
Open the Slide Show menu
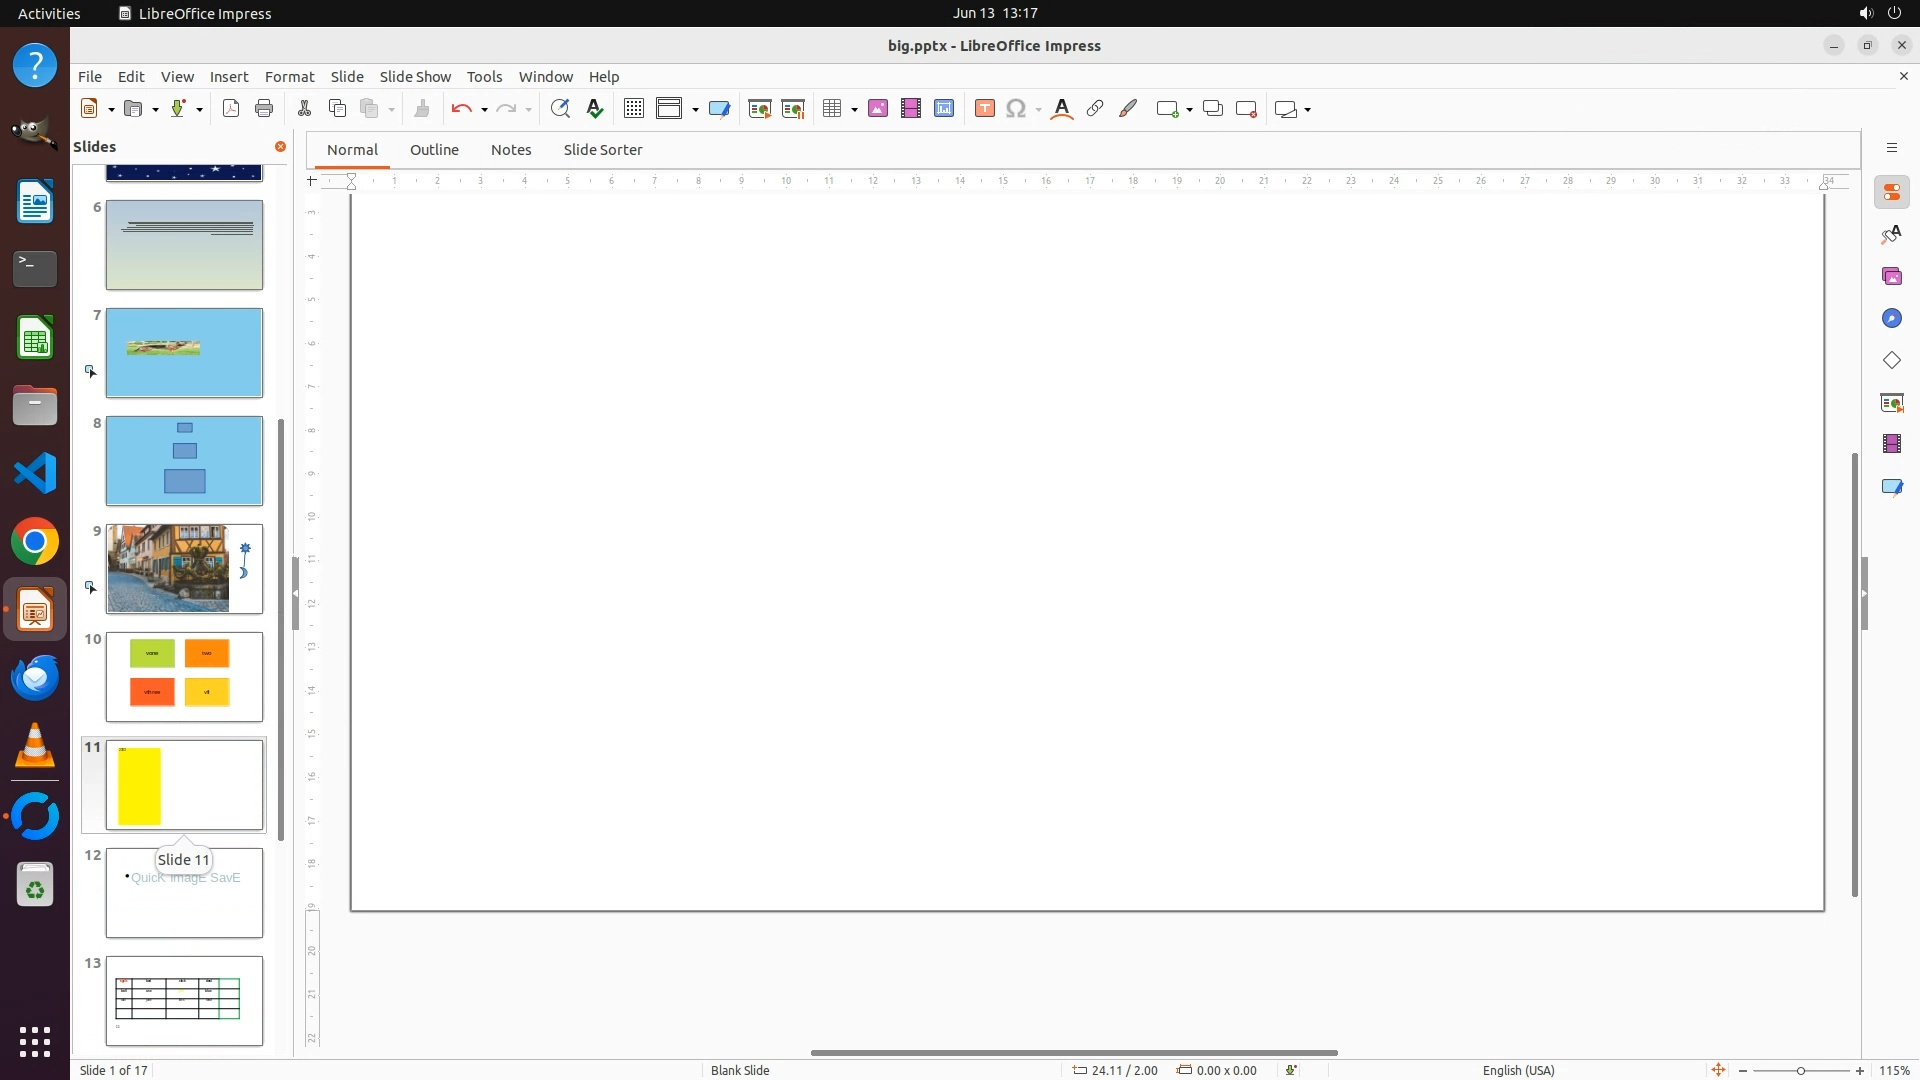[415, 77]
